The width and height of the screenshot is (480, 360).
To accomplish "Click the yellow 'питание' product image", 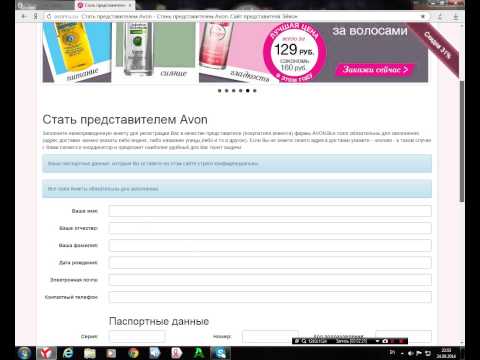I will coord(77,52).
